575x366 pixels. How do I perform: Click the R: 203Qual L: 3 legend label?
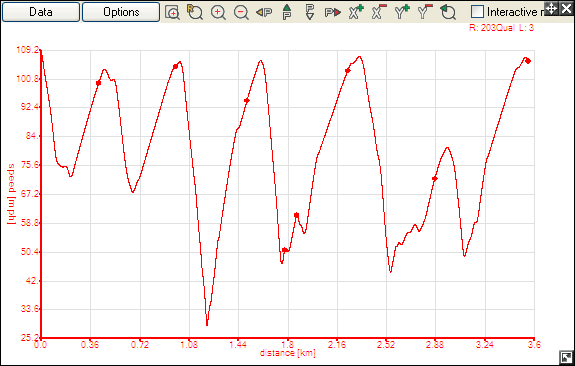coord(501,28)
